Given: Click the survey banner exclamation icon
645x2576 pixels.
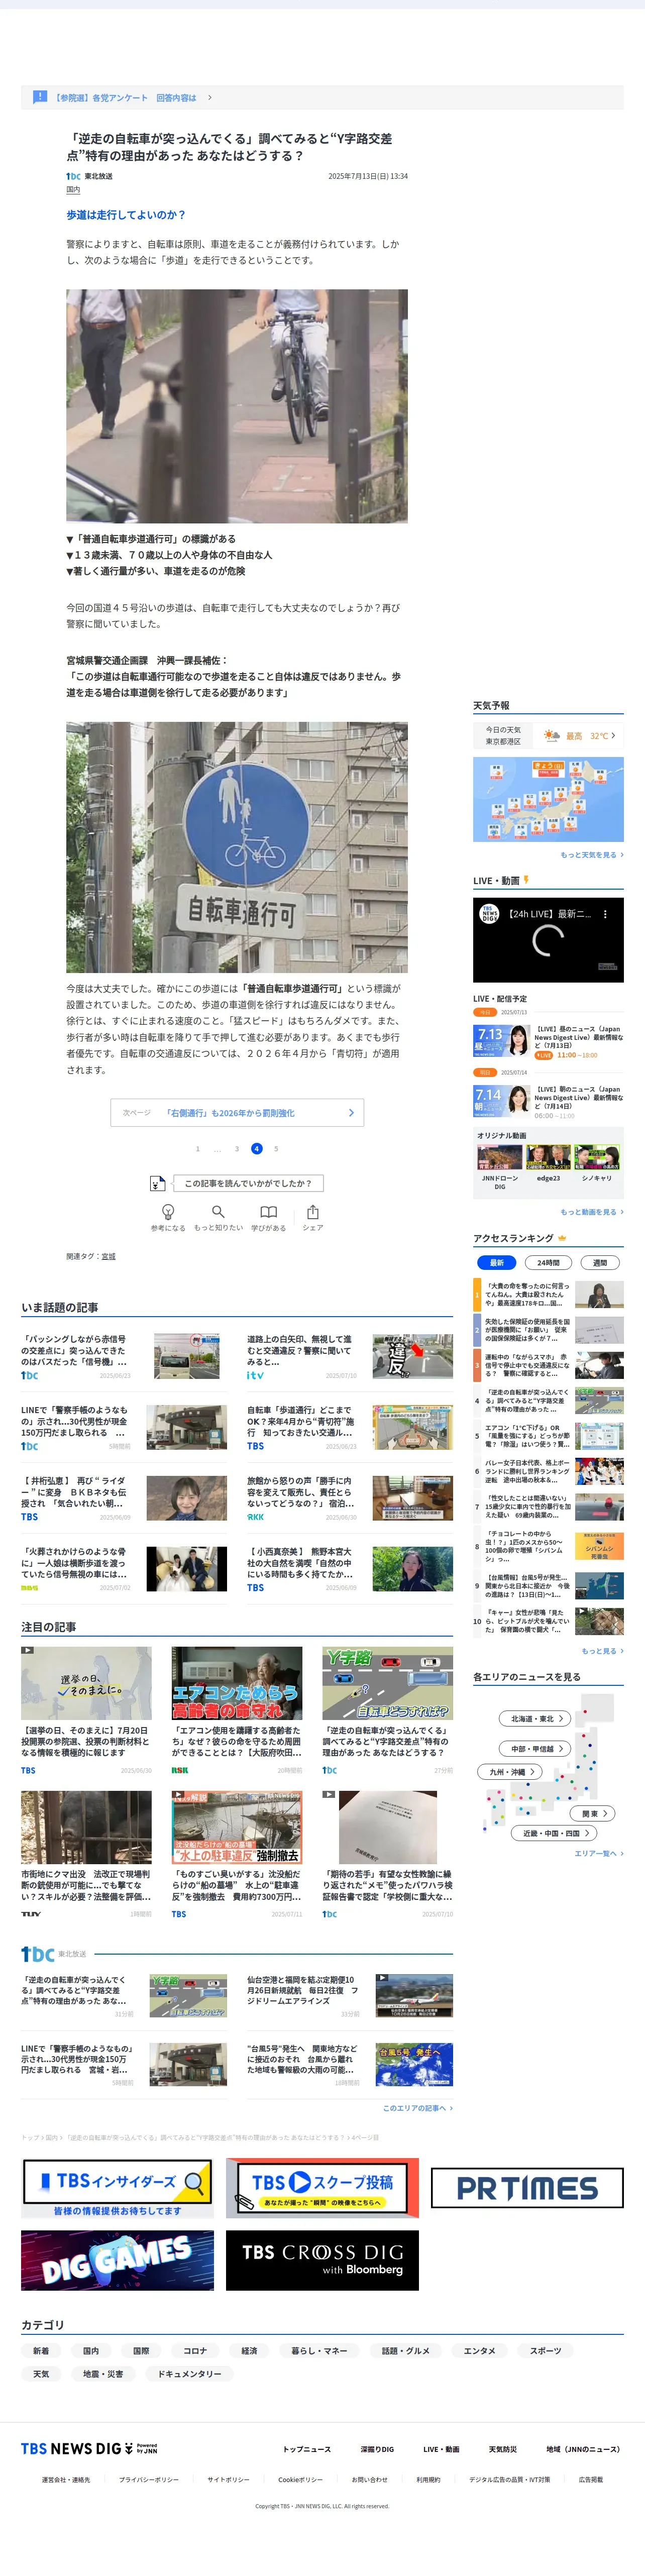Looking at the screenshot, I should (39, 97).
